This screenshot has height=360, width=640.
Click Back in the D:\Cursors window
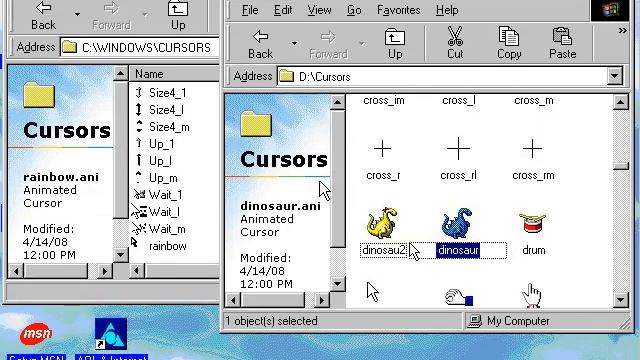[x=260, y=44]
